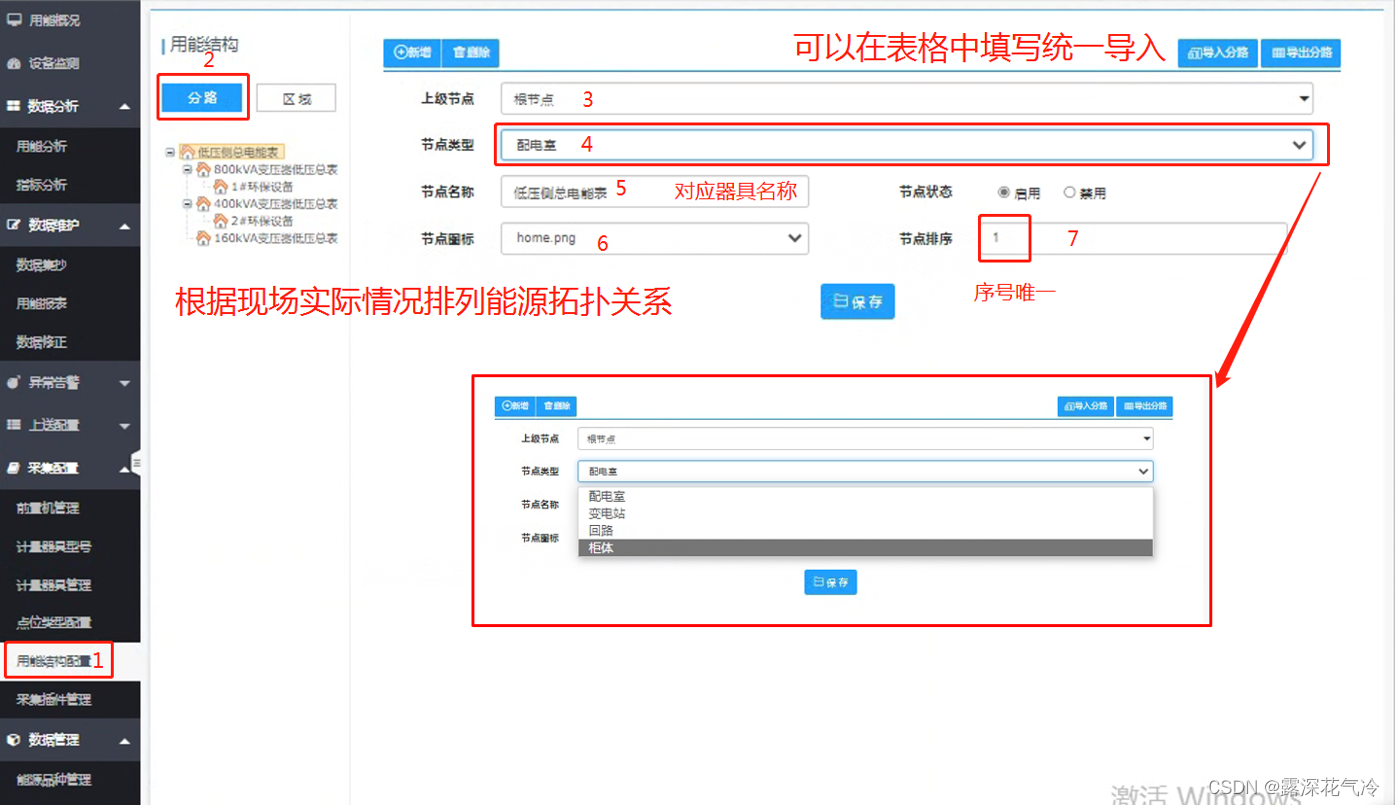Image resolution: width=1395 pixels, height=806 pixels.
Task: Click the 保存 button below 节点图标 in main form
Action: (857, 301)
